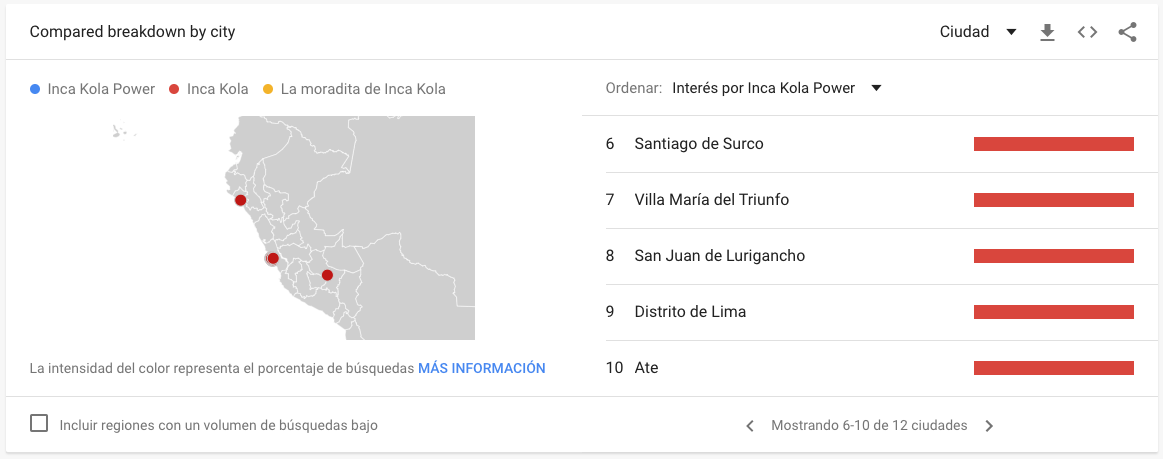The width and height of the screenshot is (1163, 459).
Task: Open the MÁS INFORMACIÓN link
Action: coord(481,368)
